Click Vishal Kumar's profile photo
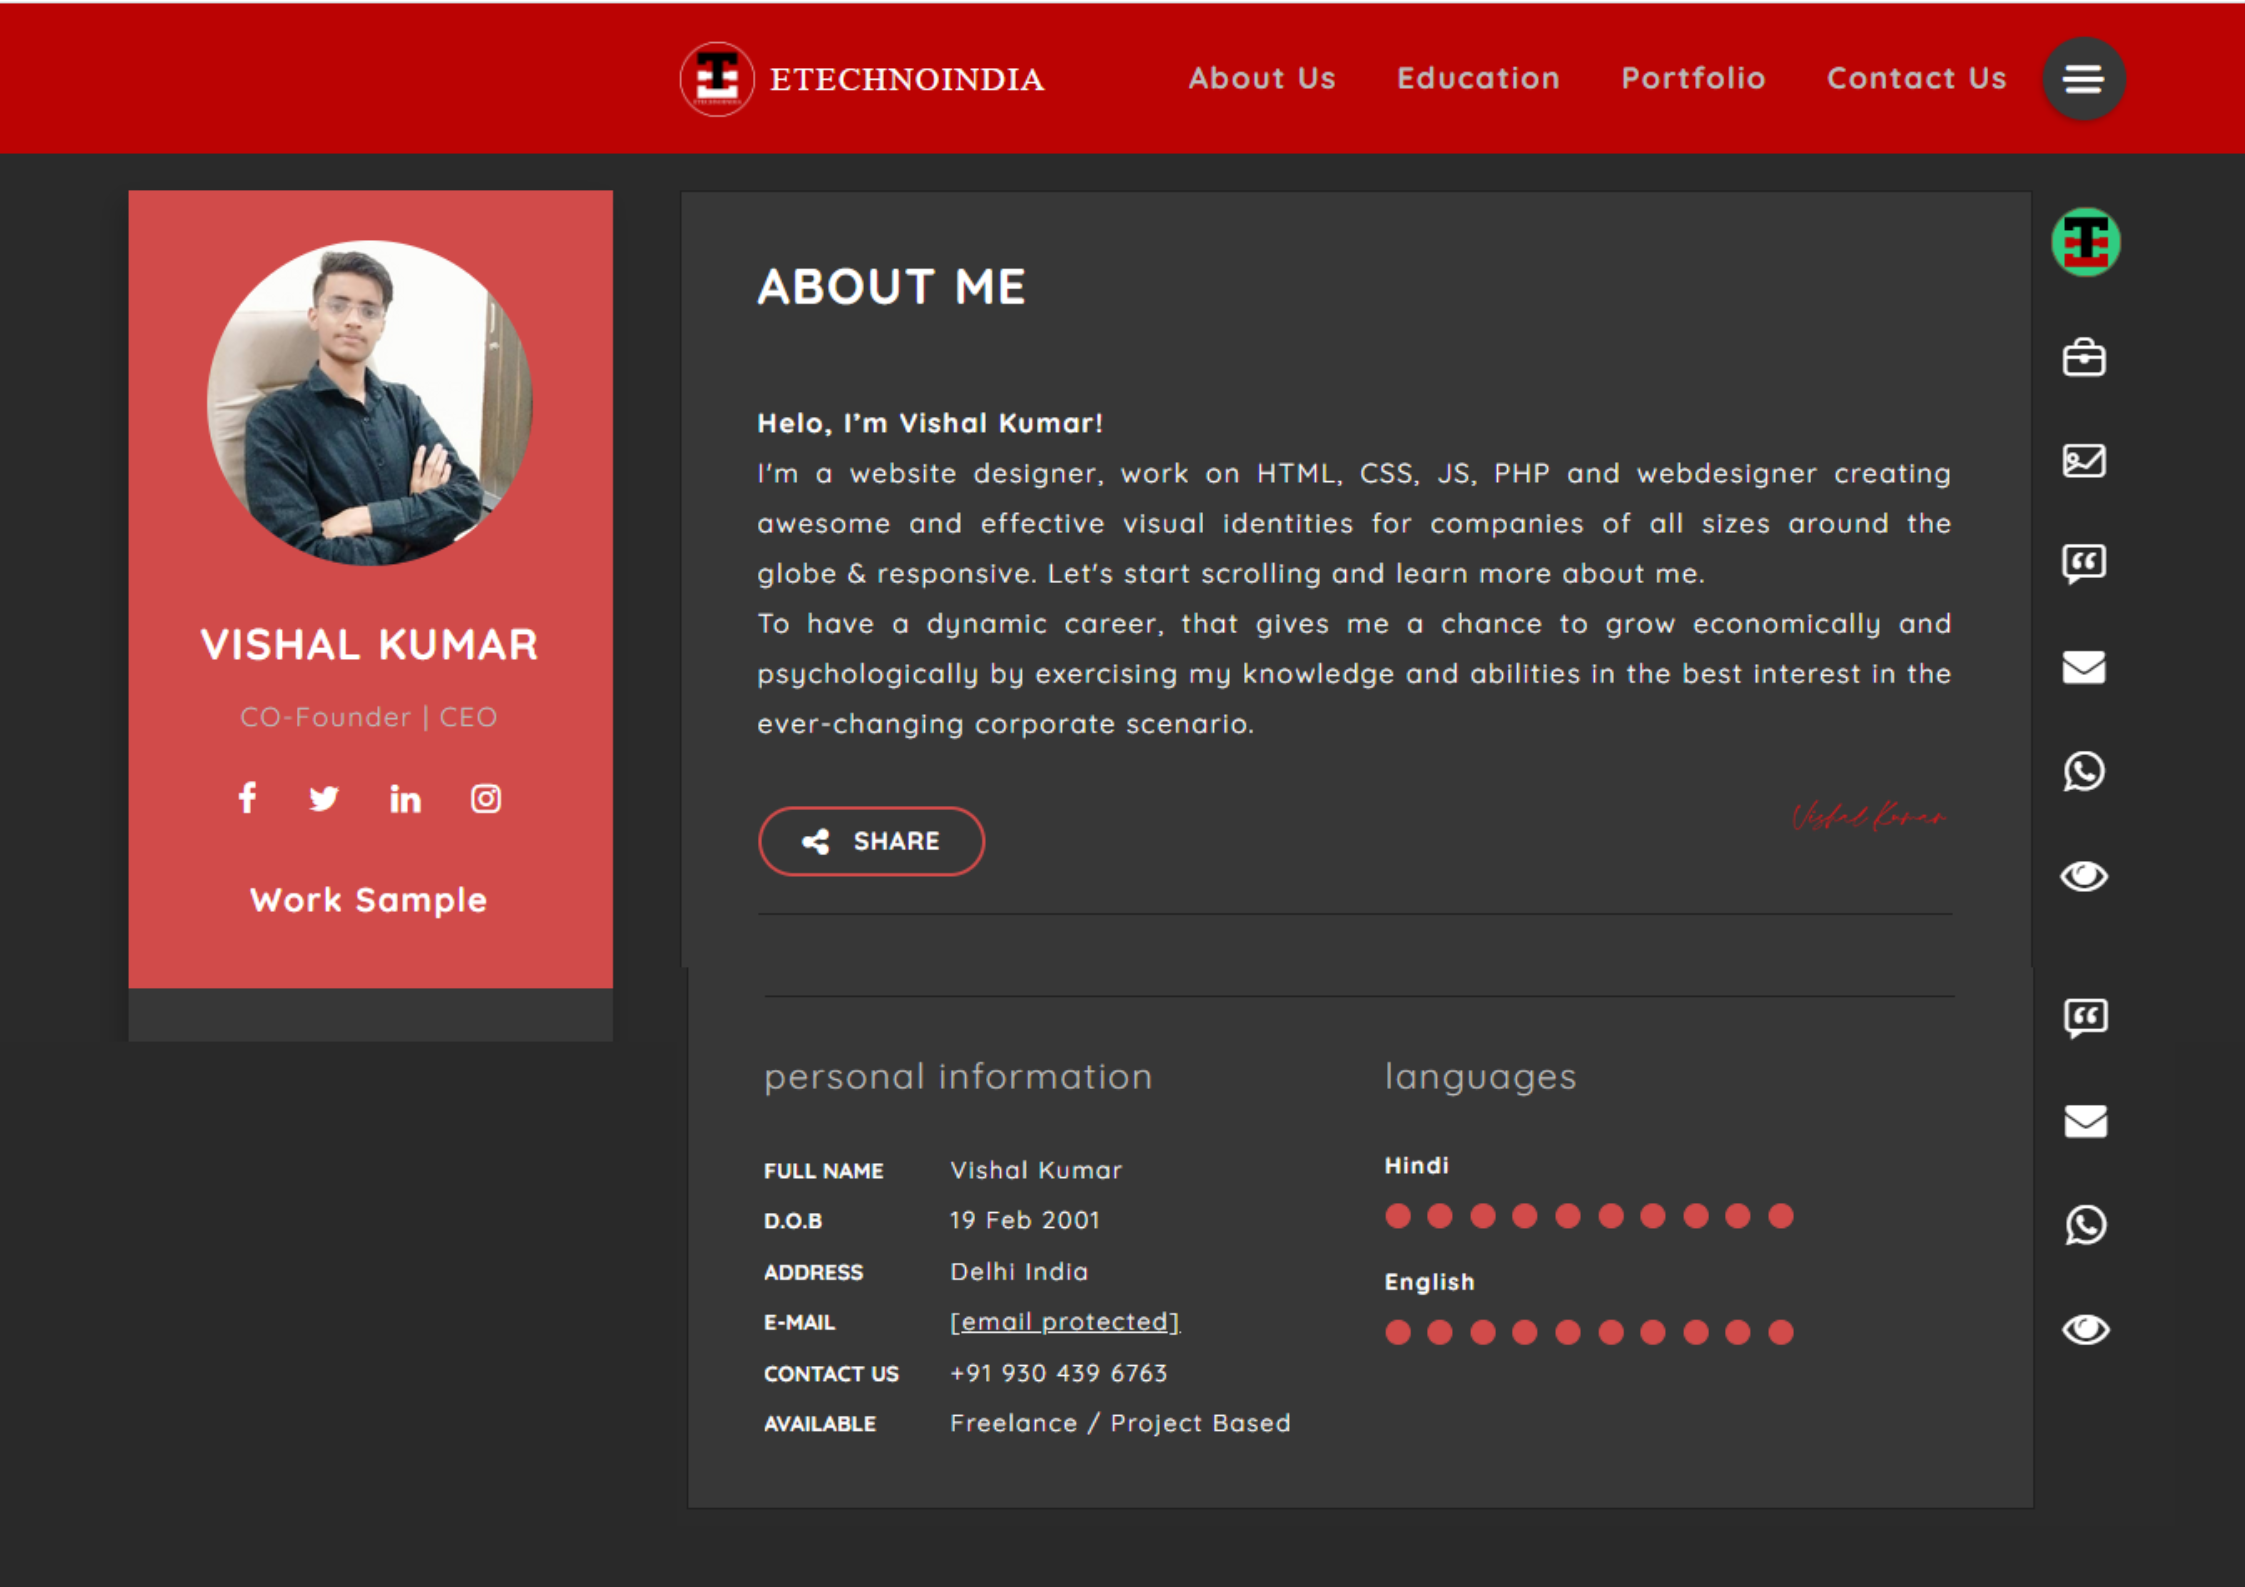The height and width of the screenshot is (1587, 2245). coord(369,403)
